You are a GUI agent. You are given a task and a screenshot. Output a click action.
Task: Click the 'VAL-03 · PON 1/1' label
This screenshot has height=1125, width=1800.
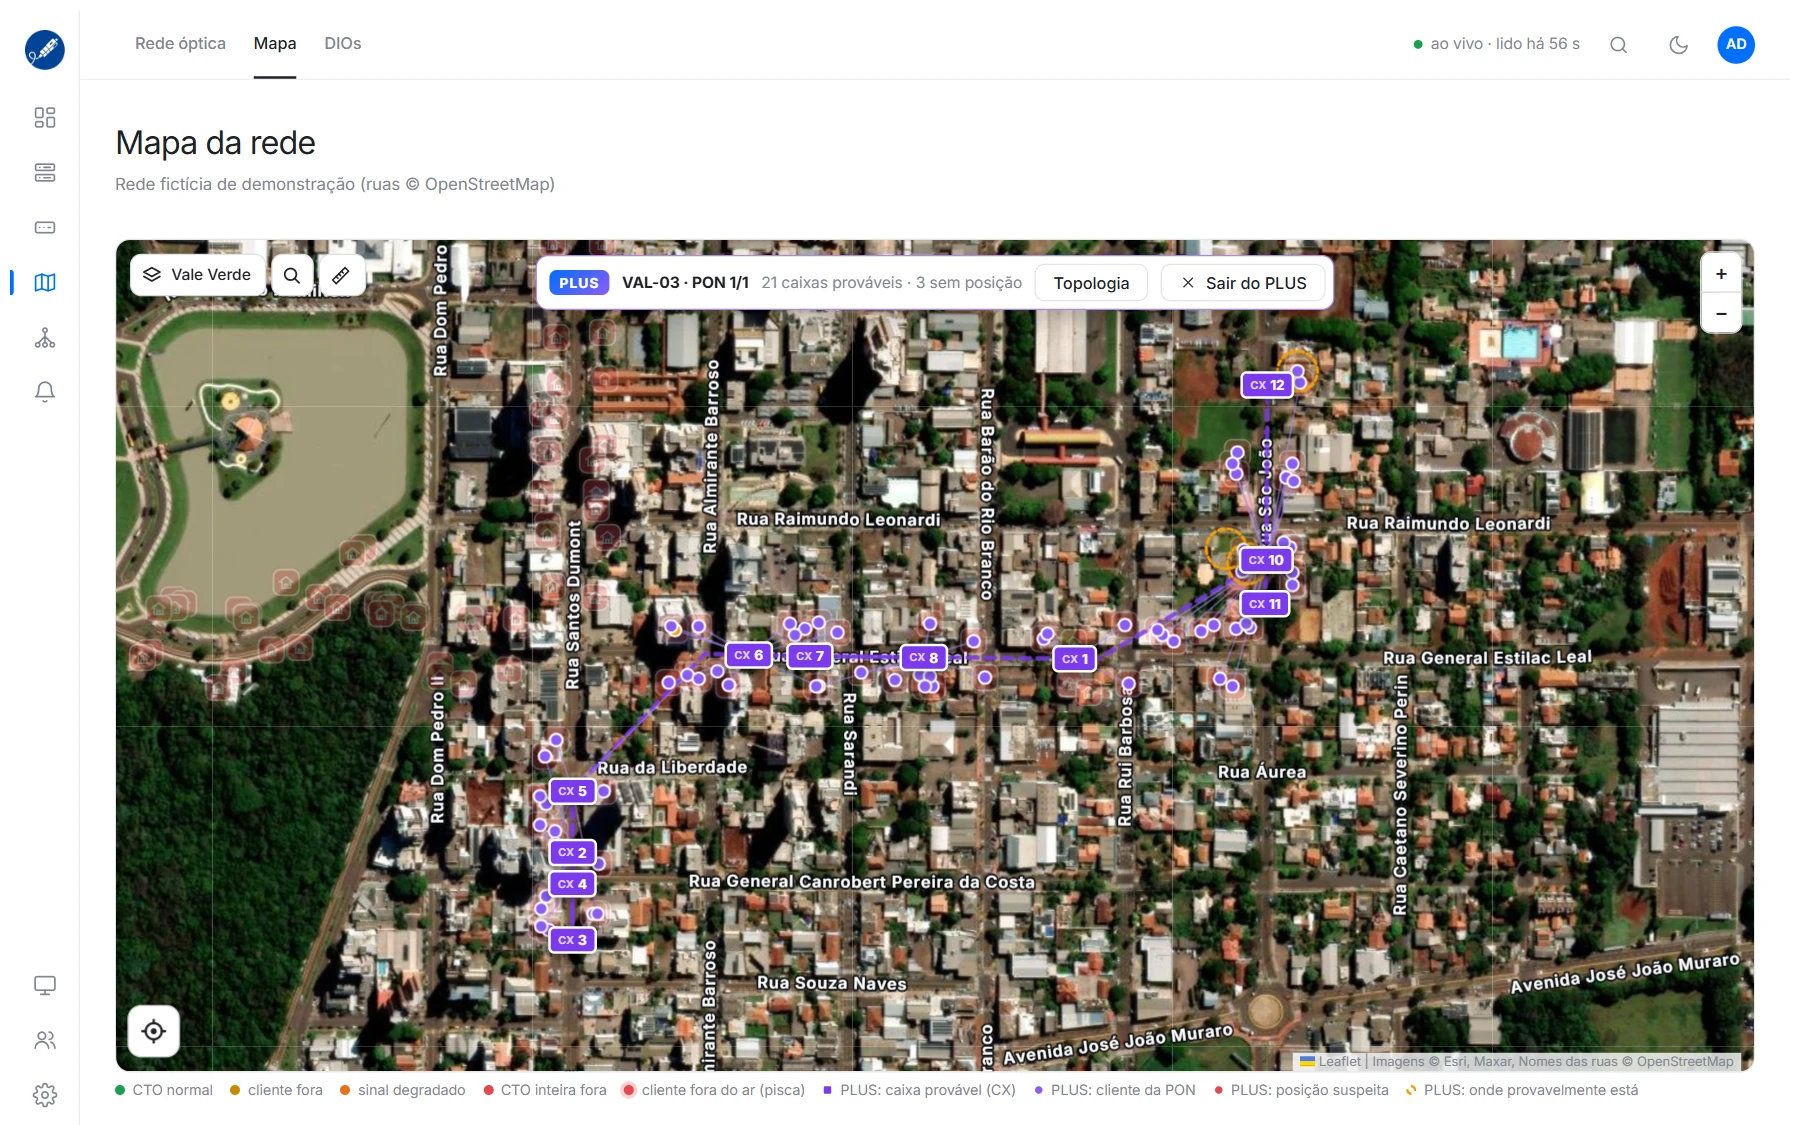click(x=685, y=283)
